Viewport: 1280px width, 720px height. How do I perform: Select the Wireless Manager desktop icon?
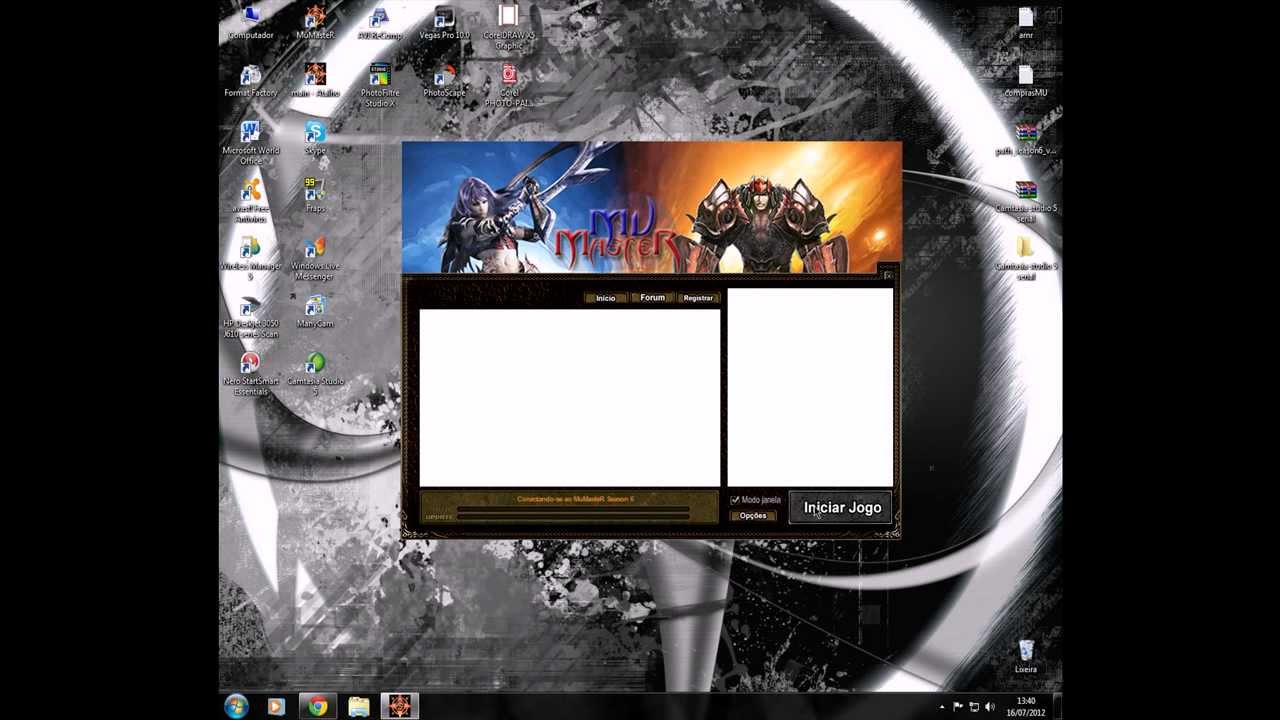(251, 260)
